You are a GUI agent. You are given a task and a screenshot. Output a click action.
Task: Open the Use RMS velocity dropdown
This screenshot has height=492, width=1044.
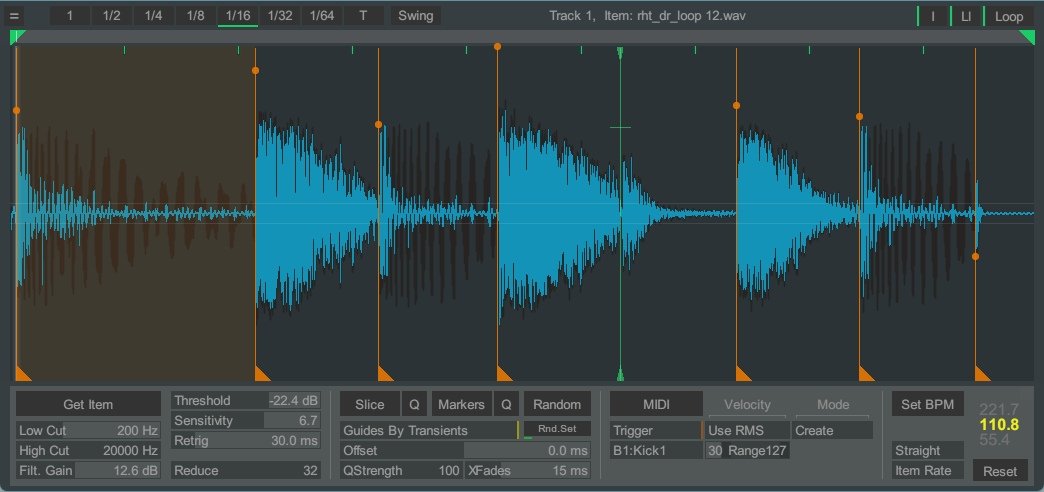[x=748, y=431]
